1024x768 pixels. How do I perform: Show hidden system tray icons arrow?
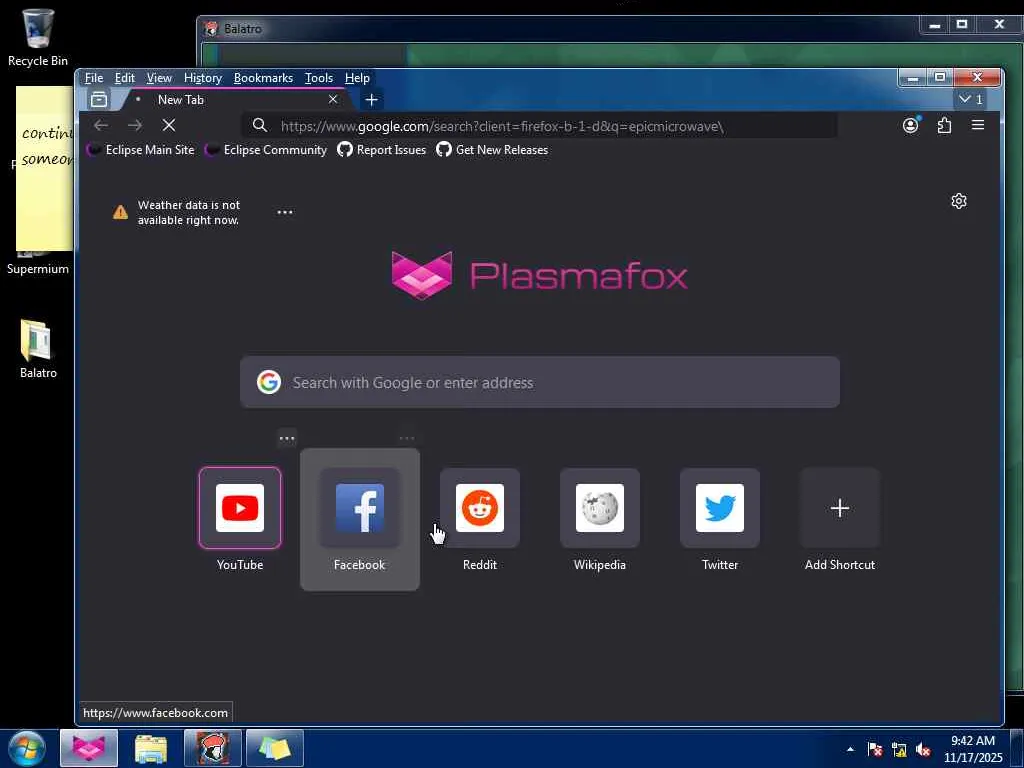point(850,749)
